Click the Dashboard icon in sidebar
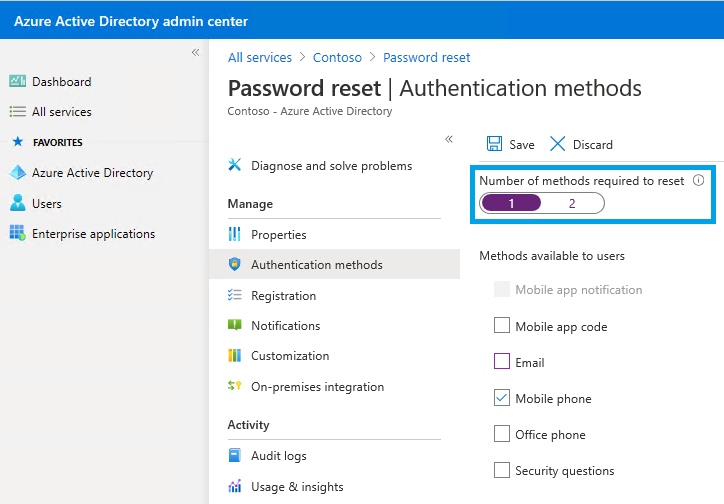Screen dimensions: 724x504 pyautogui.click(x=17, y=82)
